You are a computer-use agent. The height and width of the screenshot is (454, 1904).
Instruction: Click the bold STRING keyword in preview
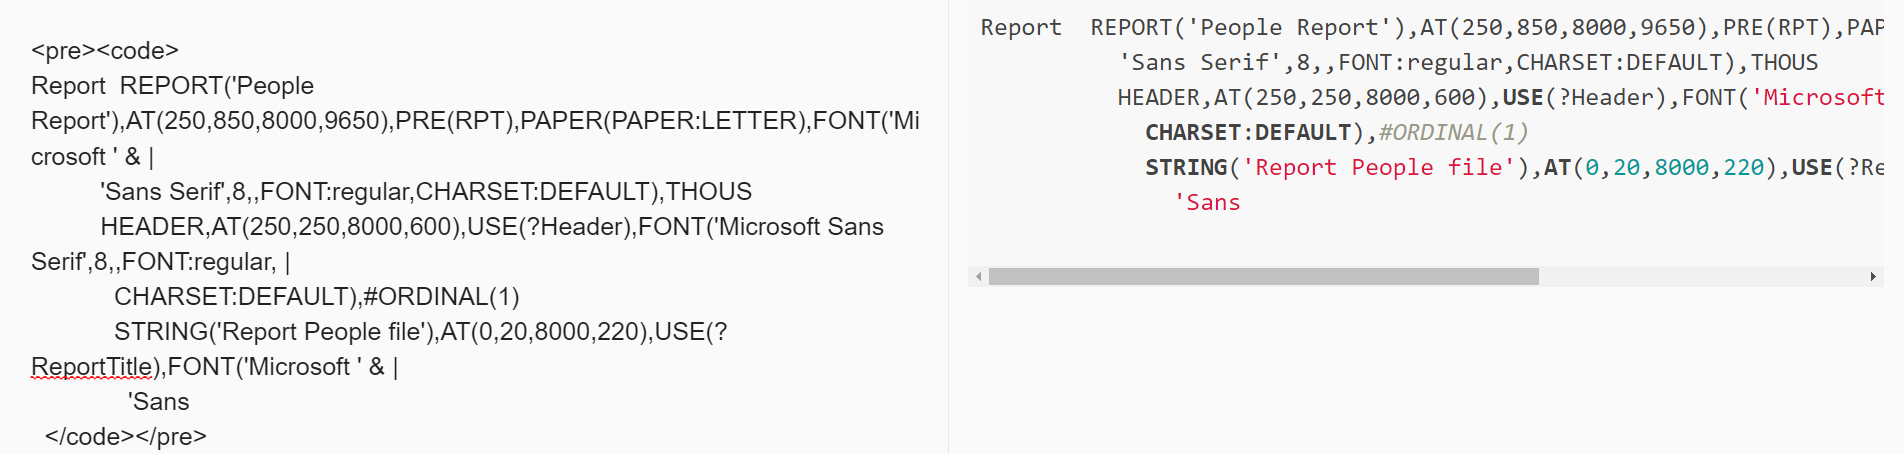pos(1186,168)
